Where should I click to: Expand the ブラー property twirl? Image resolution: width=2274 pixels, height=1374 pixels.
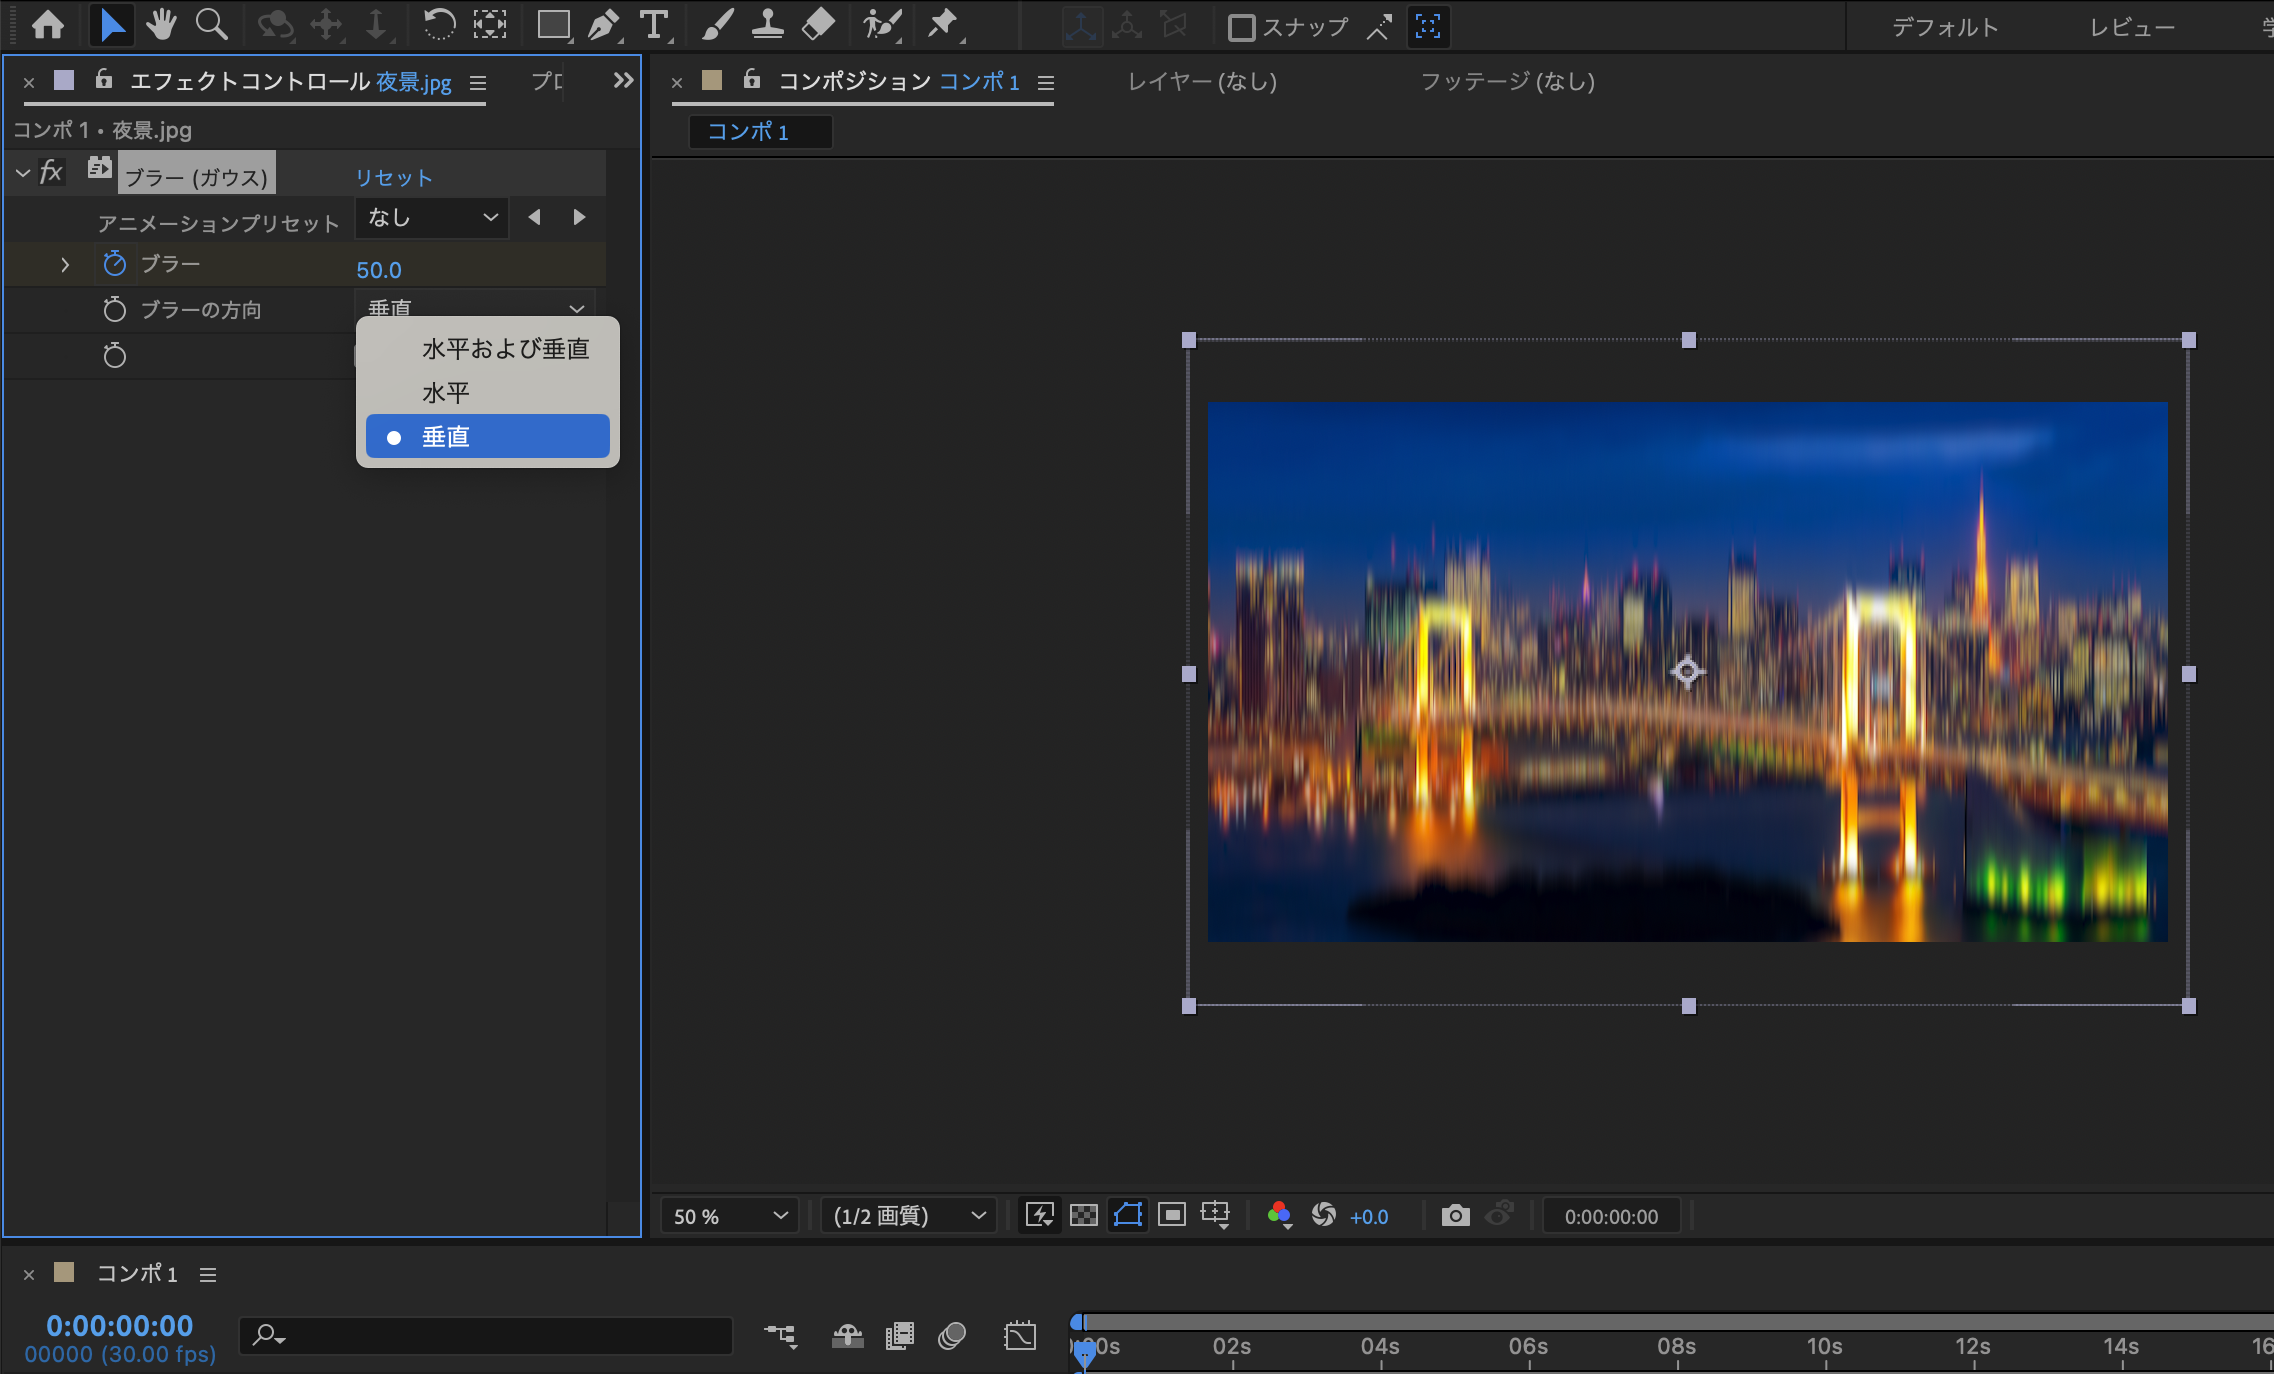point(65,265)
